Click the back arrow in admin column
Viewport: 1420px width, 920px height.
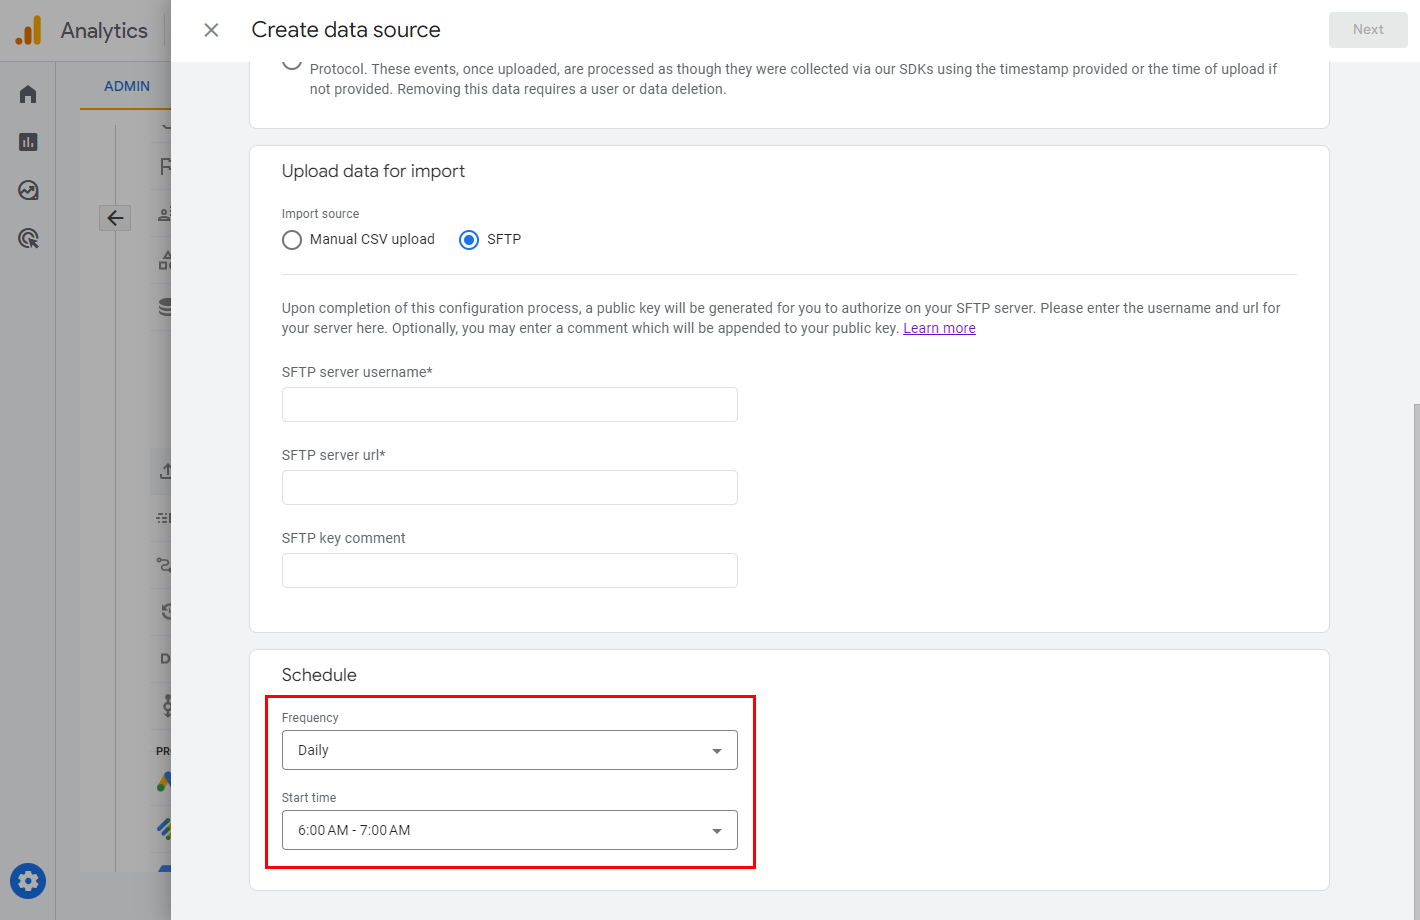point(115,217)
